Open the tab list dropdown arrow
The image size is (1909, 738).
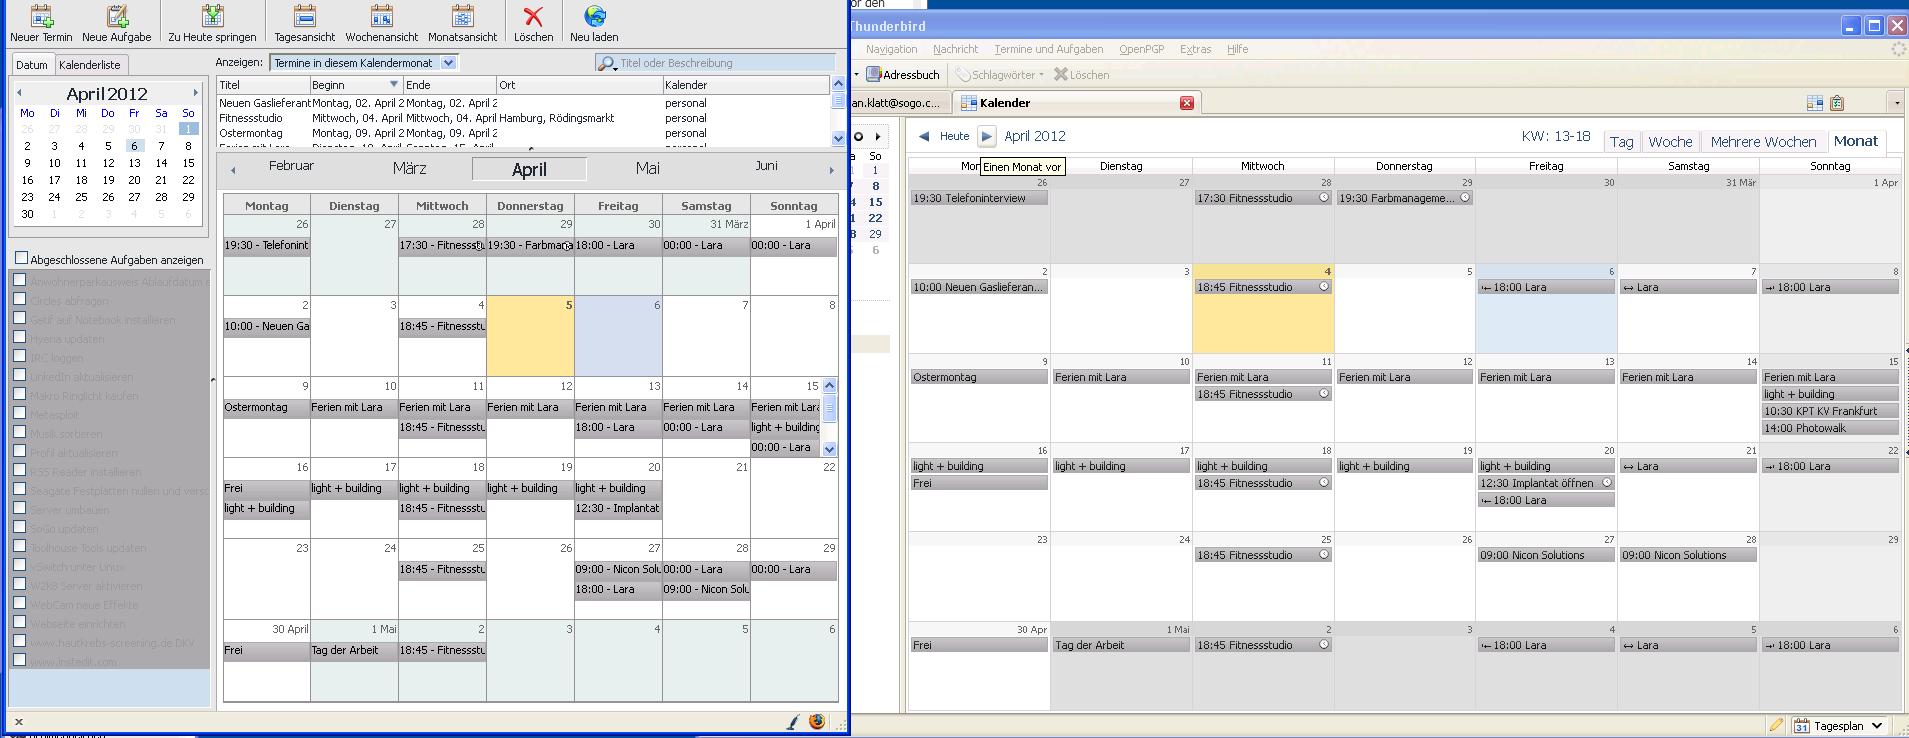point(1896,103)
